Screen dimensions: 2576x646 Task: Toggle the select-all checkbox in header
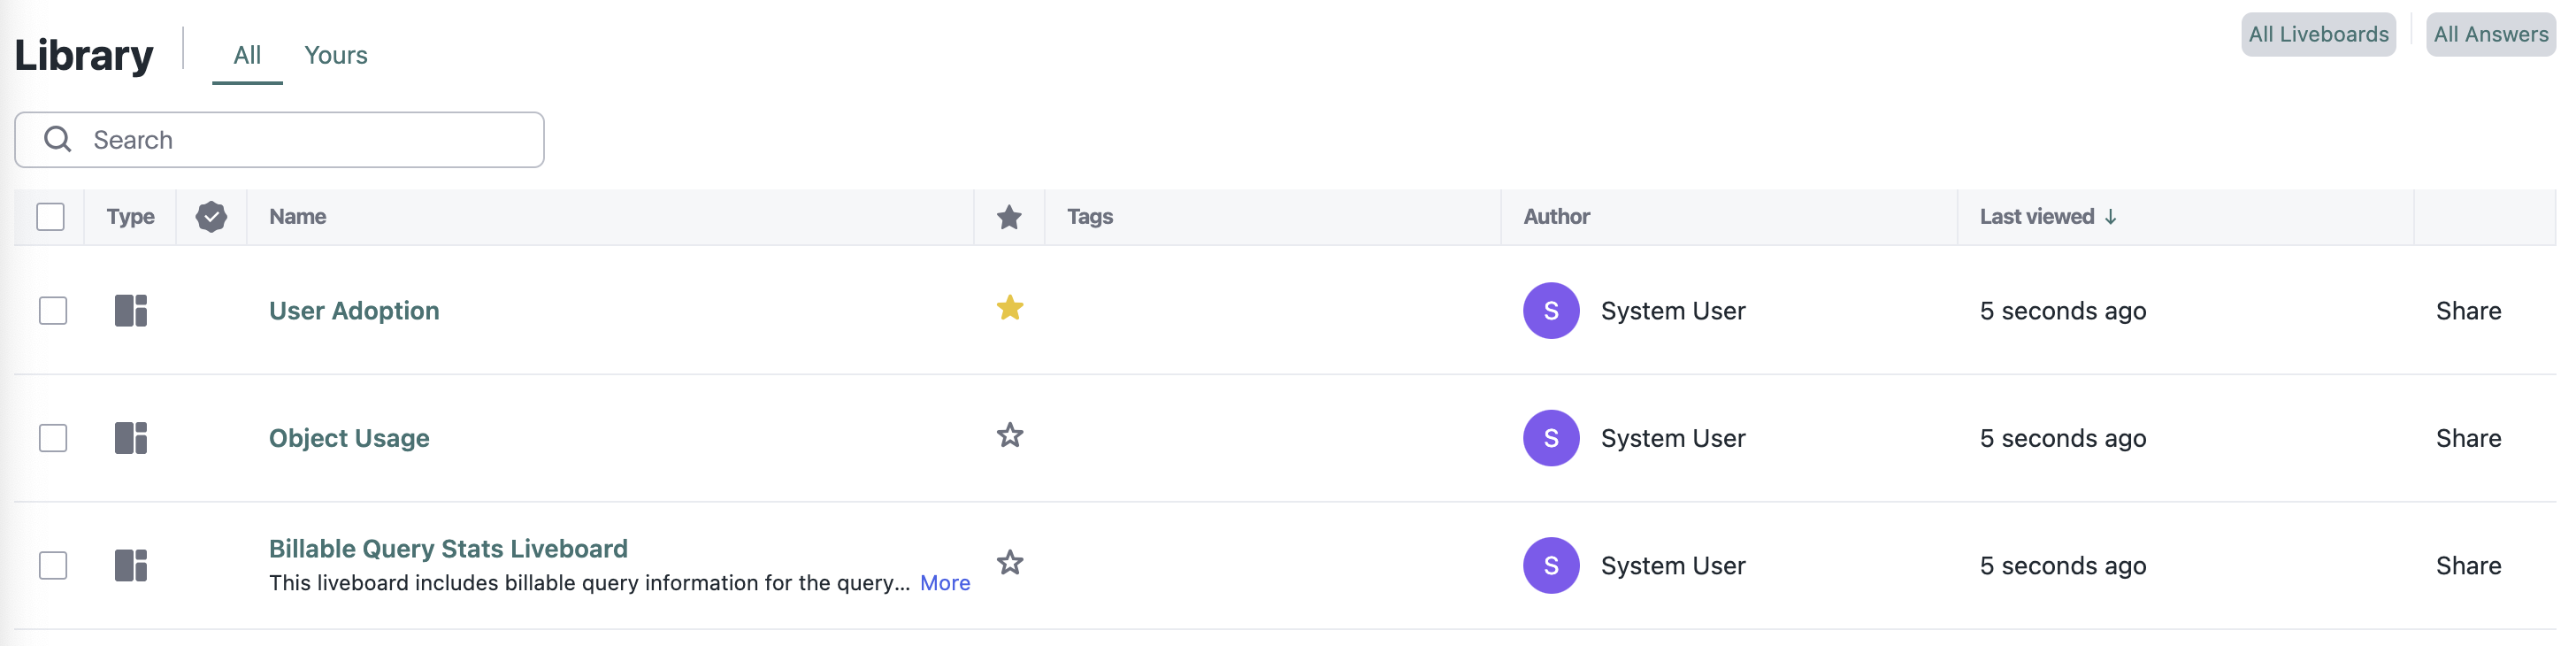coord(50,217)
